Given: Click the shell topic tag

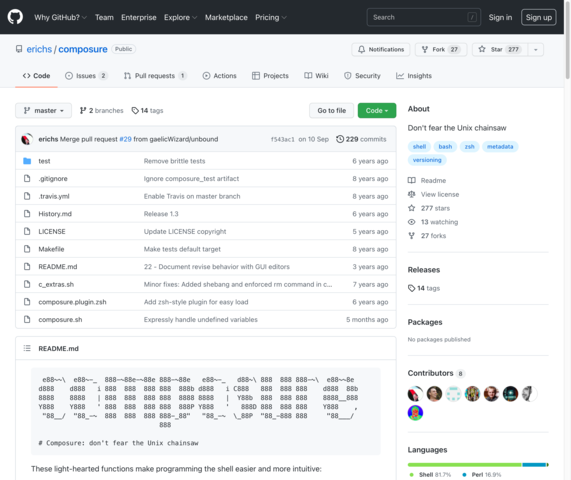Looking at the screenshot, I should (x=419, y=146).
